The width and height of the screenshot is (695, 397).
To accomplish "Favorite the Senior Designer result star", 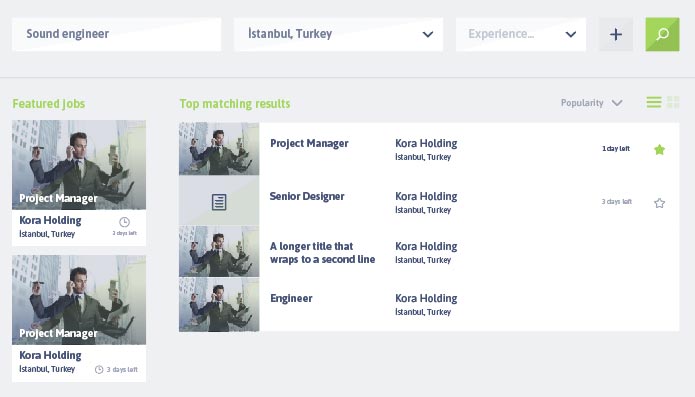I will 660,203.
